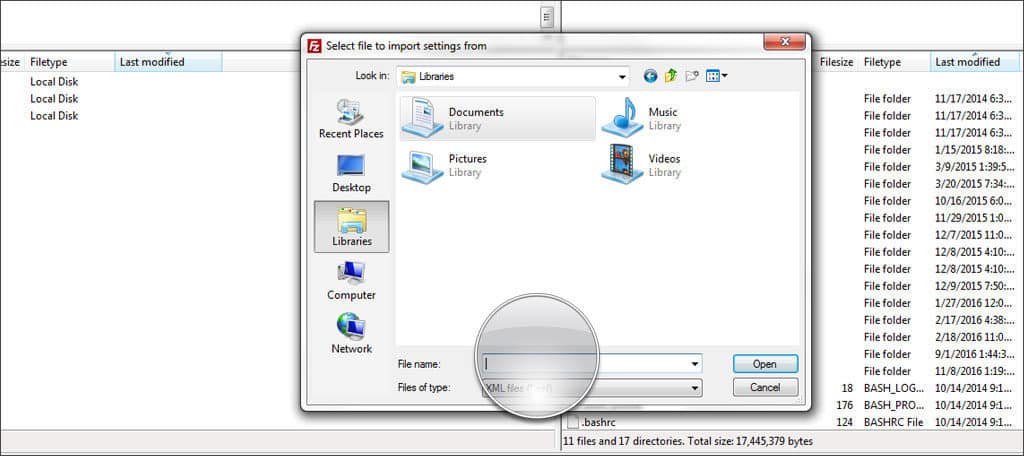Click the Back navigation arrow icon
The height and width of the screenshot is (456, 1024).
[x=651, y=76]
